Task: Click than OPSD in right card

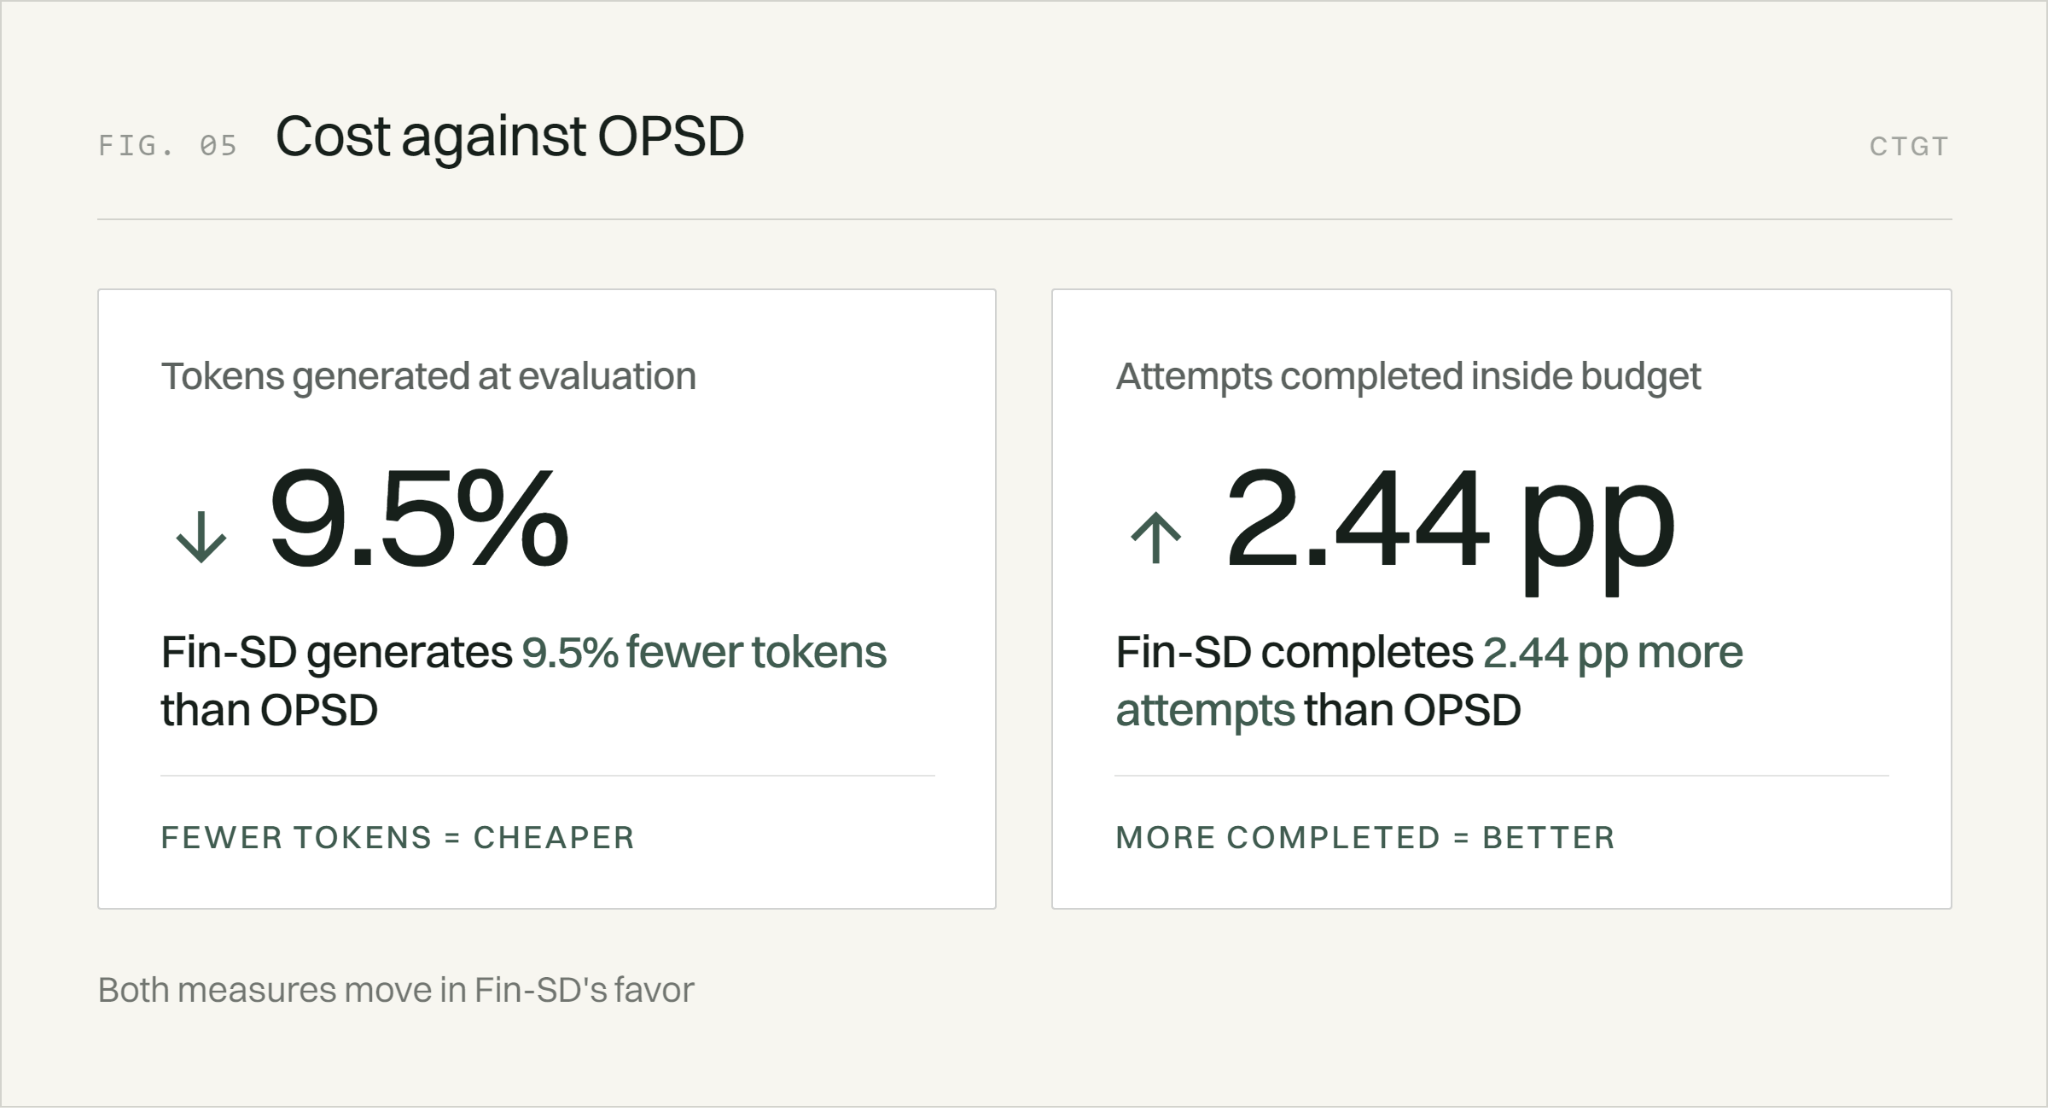Action: click(x=1412, y=711)
